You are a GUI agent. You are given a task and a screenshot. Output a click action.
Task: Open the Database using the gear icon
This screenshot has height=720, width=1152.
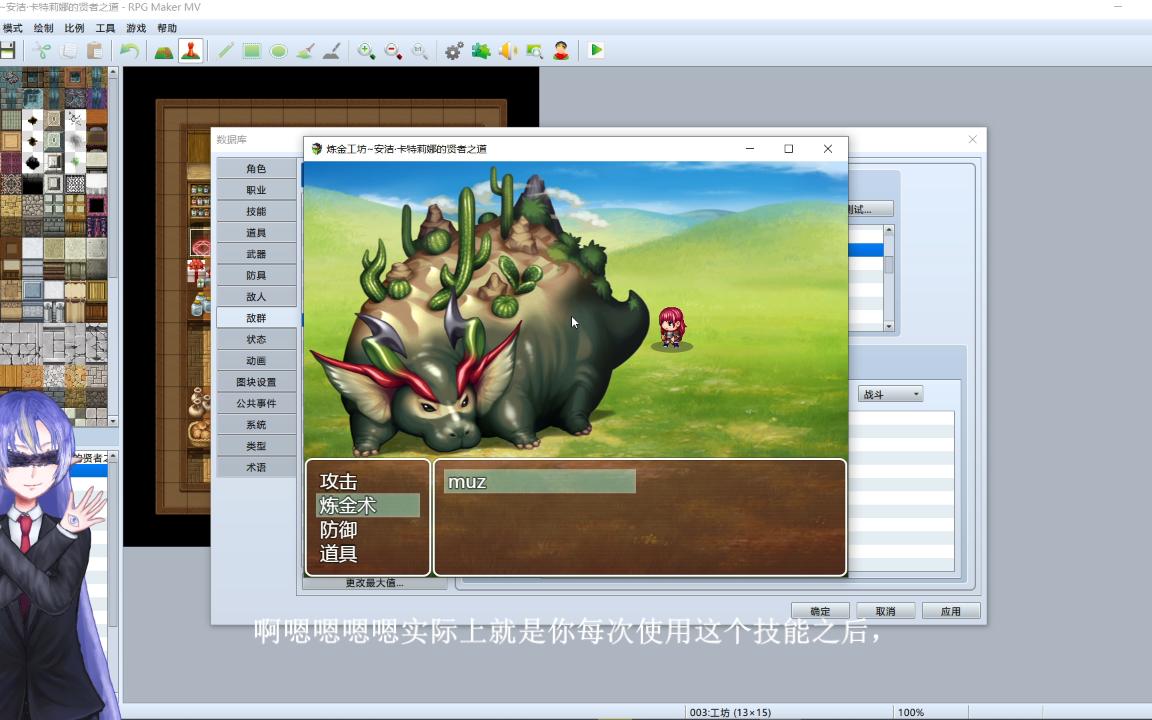453,50
